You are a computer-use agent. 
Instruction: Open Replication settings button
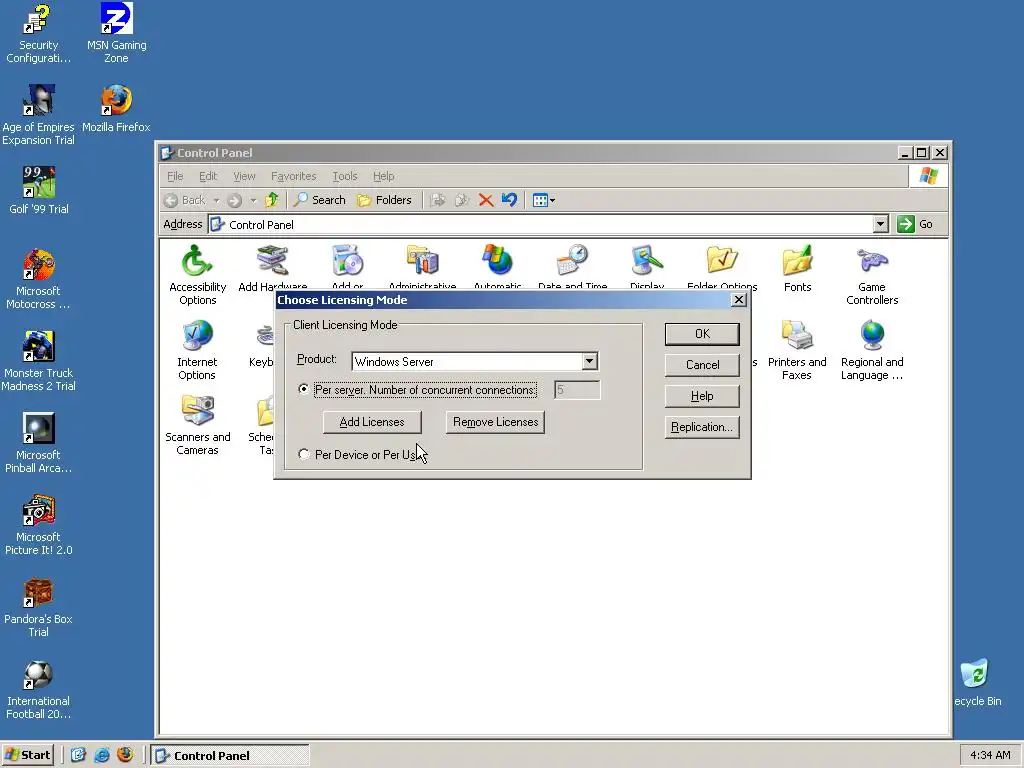tap(702, 427)
